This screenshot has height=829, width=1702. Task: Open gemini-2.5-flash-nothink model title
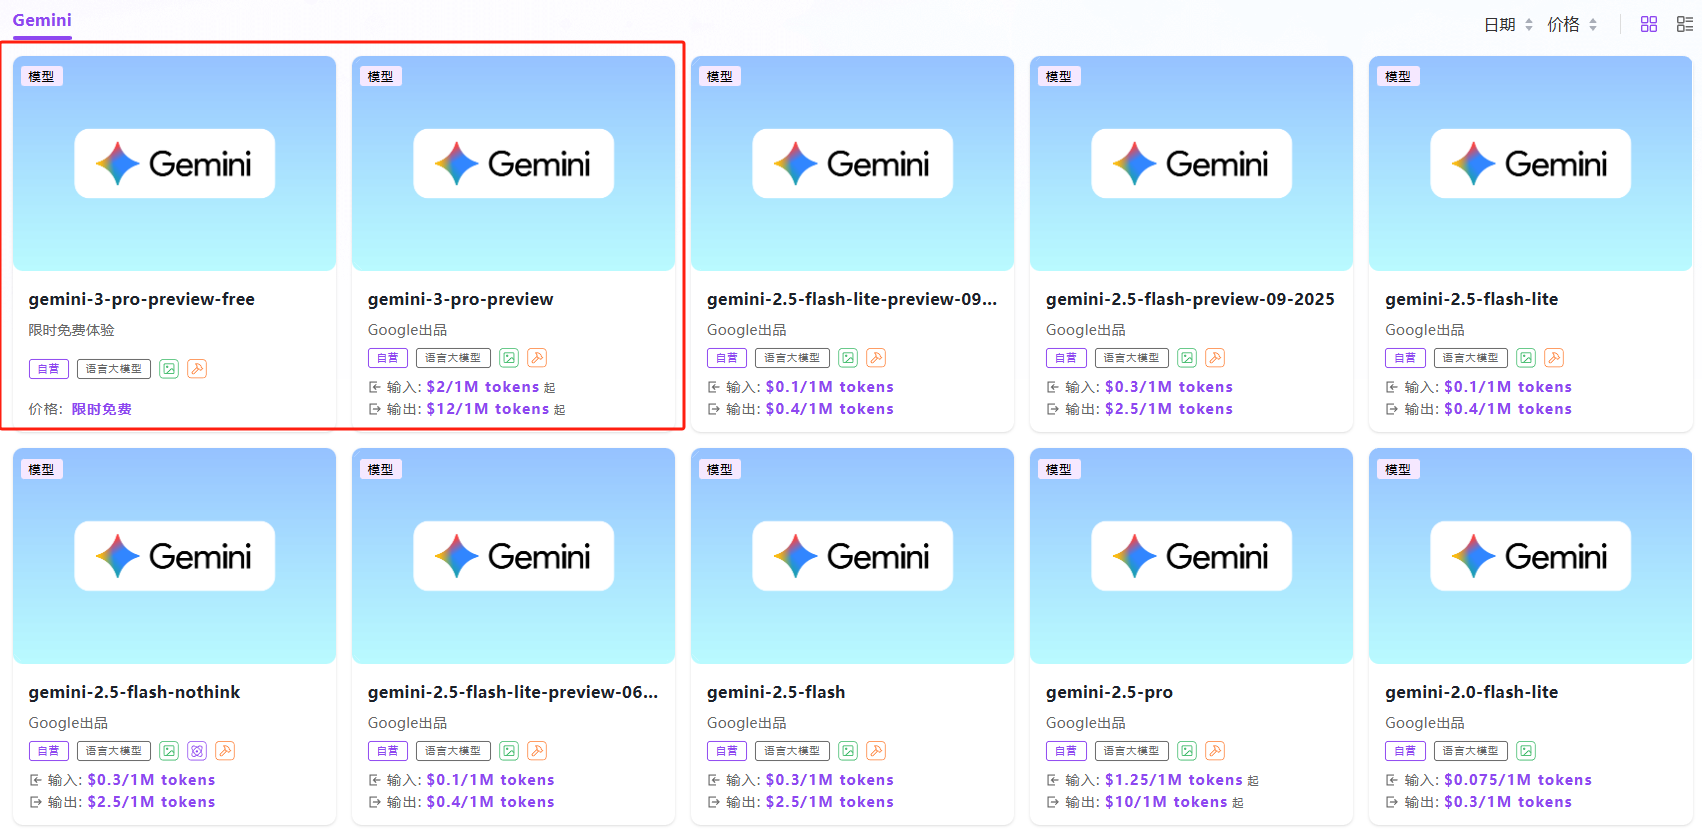134,692
